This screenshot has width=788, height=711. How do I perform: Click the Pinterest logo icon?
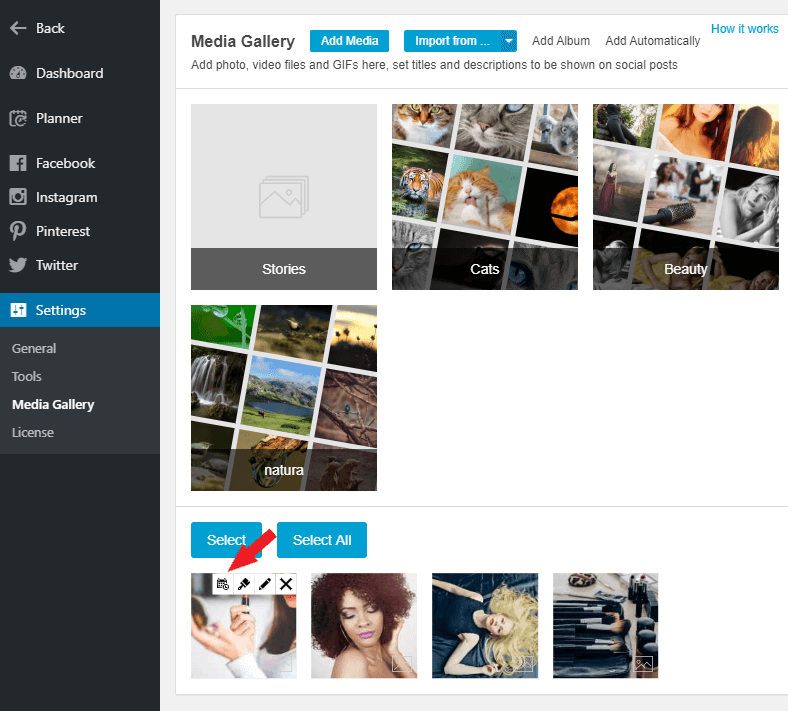click(18, 231)
